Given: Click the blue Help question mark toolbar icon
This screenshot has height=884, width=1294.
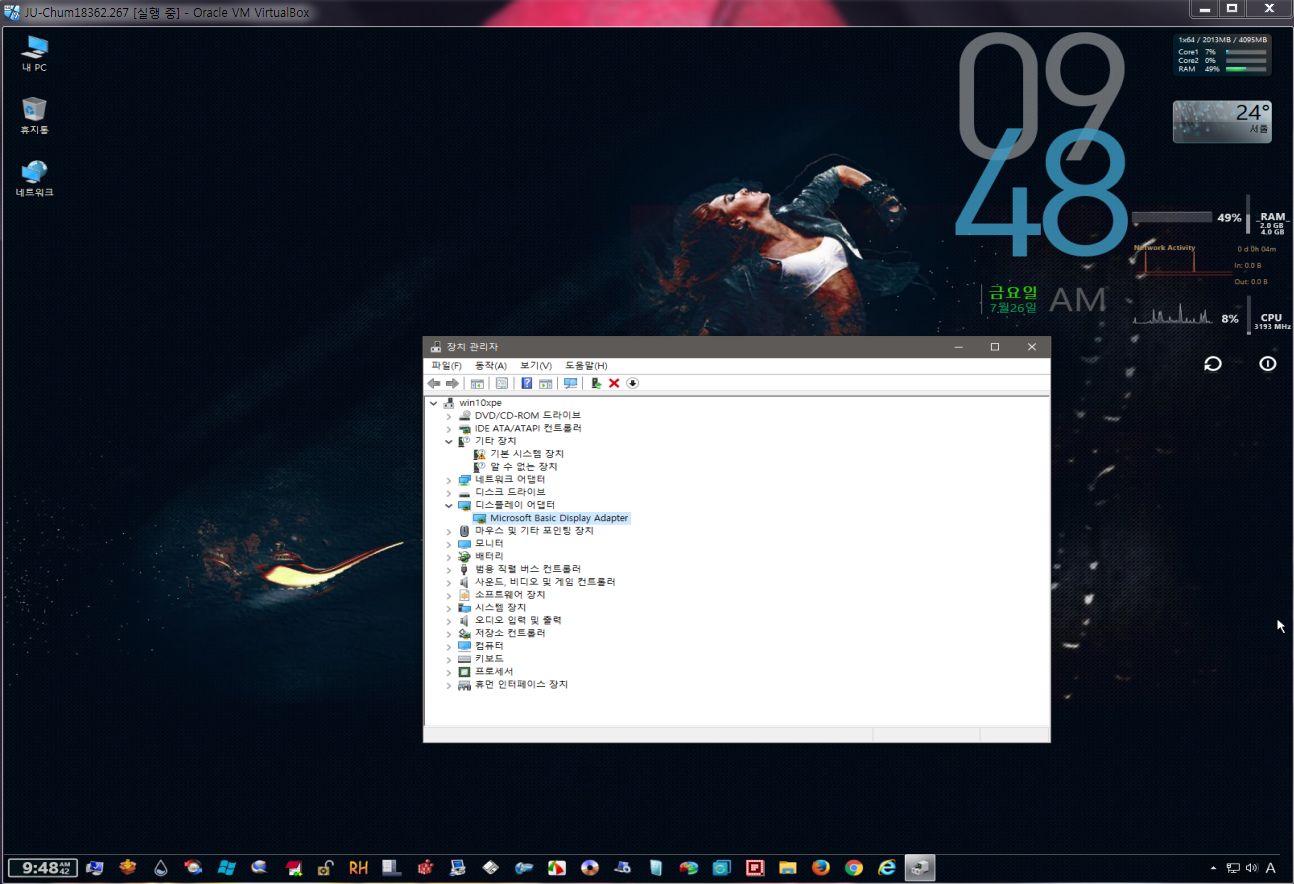Looking at the screenshot, I should point(527,383).
